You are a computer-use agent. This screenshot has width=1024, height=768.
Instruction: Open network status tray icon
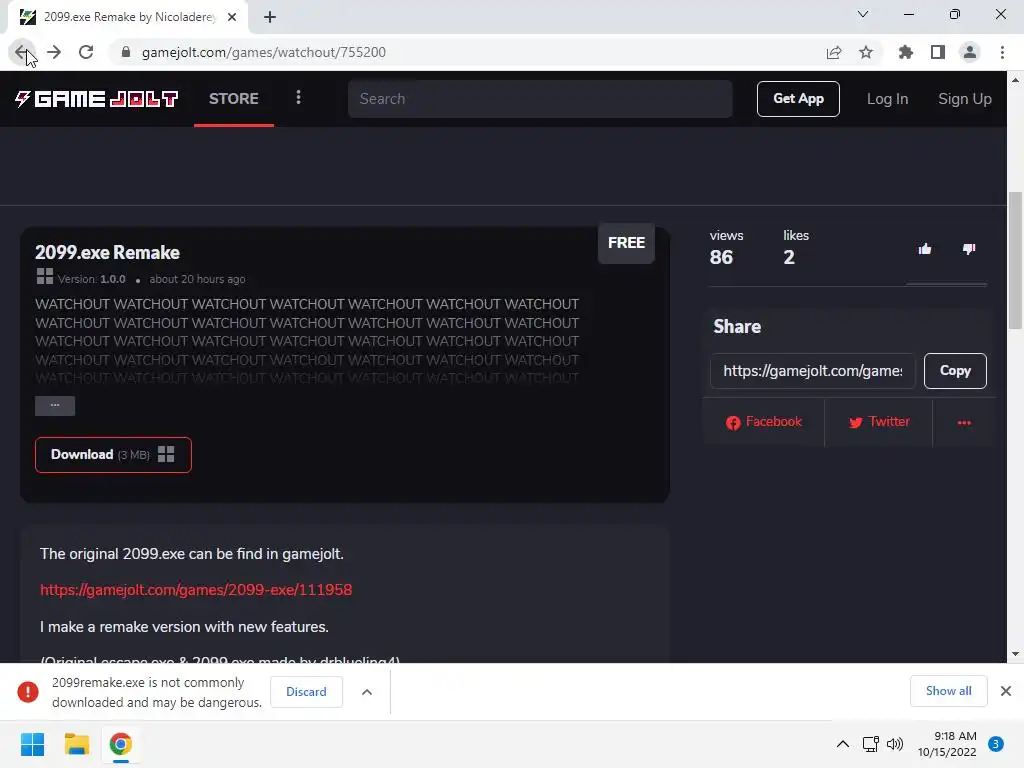pyautogui.click(x=871, y=744)
